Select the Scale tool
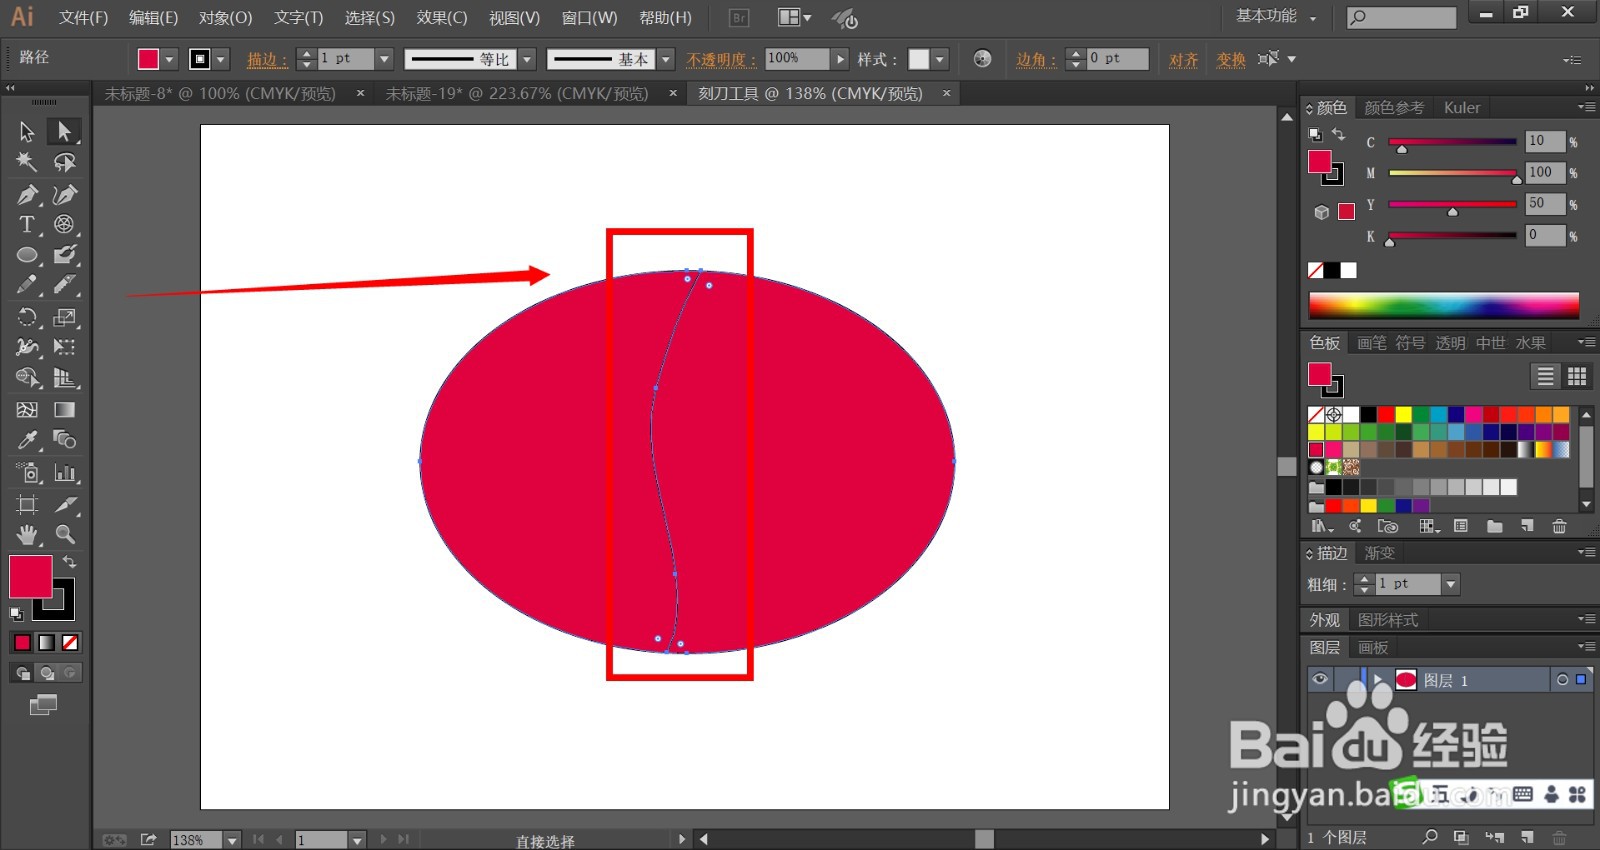Image resolution: width=1600 pixels, height=850 pixels. (65, 317)
